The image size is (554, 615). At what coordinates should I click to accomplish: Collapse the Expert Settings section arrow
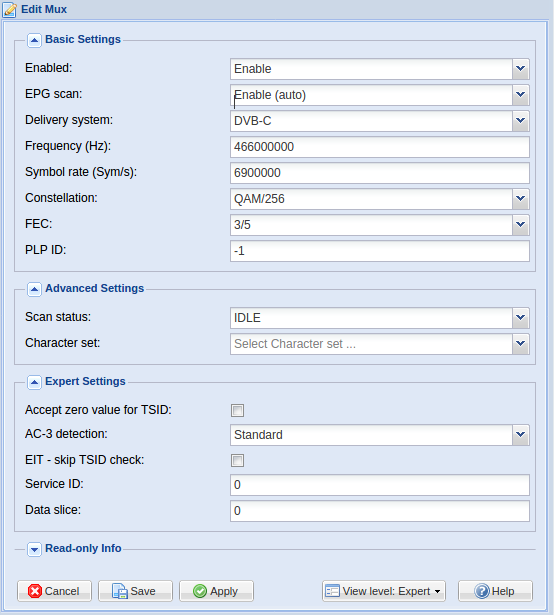(34, 382)
